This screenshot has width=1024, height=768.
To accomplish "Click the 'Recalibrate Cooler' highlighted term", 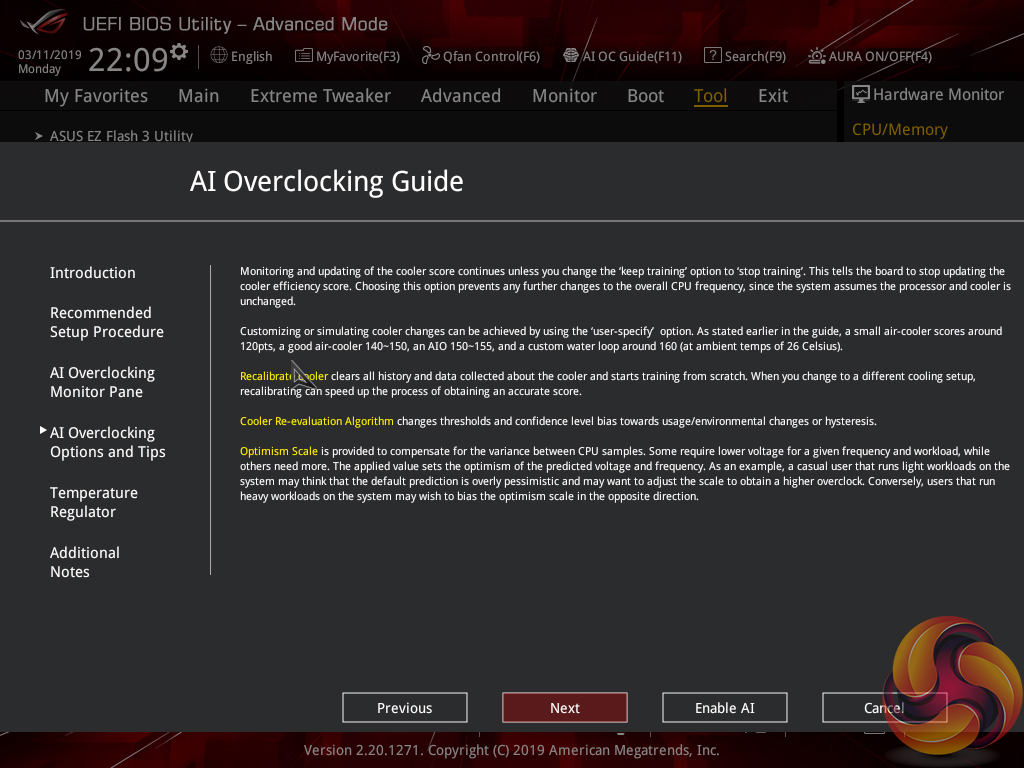I will pyautogui.click(x=284, y=376).
